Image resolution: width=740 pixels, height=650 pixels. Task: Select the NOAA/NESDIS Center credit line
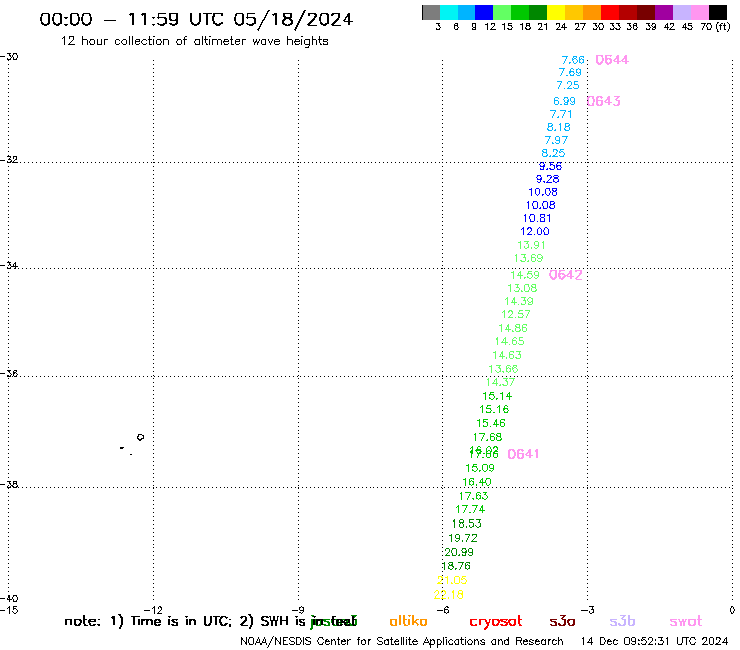402,641
